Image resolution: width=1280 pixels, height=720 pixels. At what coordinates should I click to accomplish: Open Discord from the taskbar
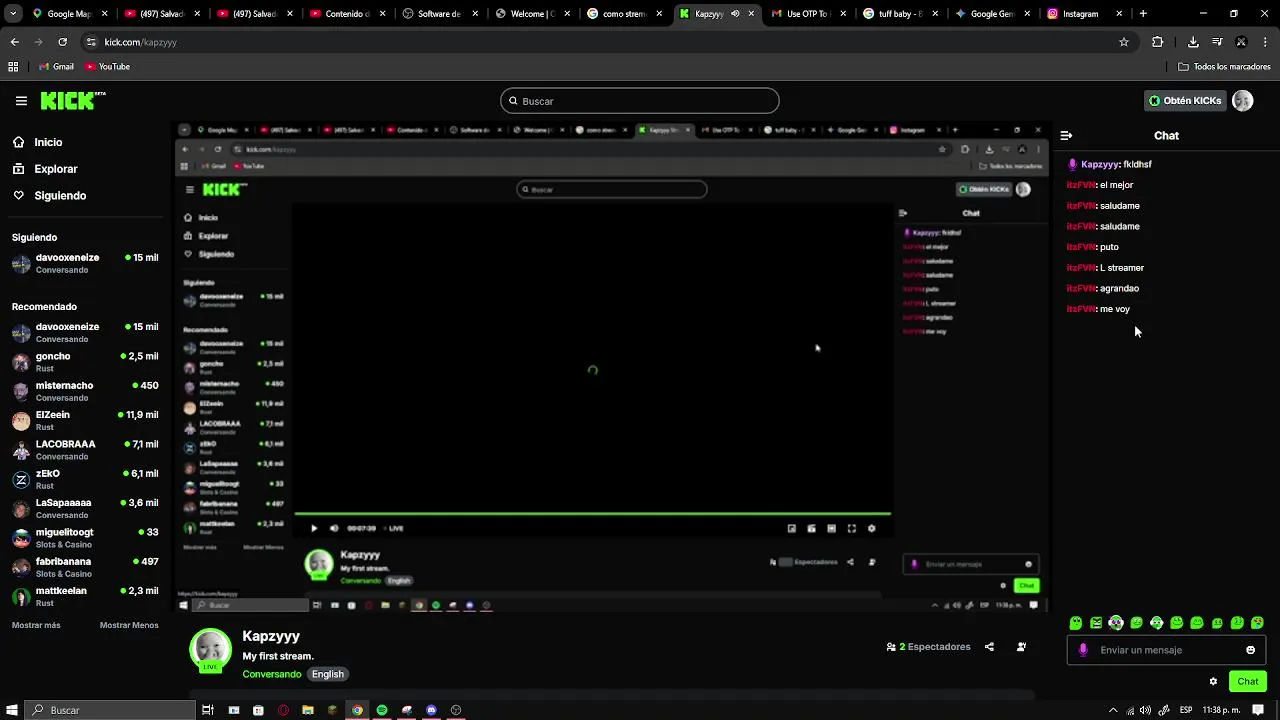pos(431,710)
